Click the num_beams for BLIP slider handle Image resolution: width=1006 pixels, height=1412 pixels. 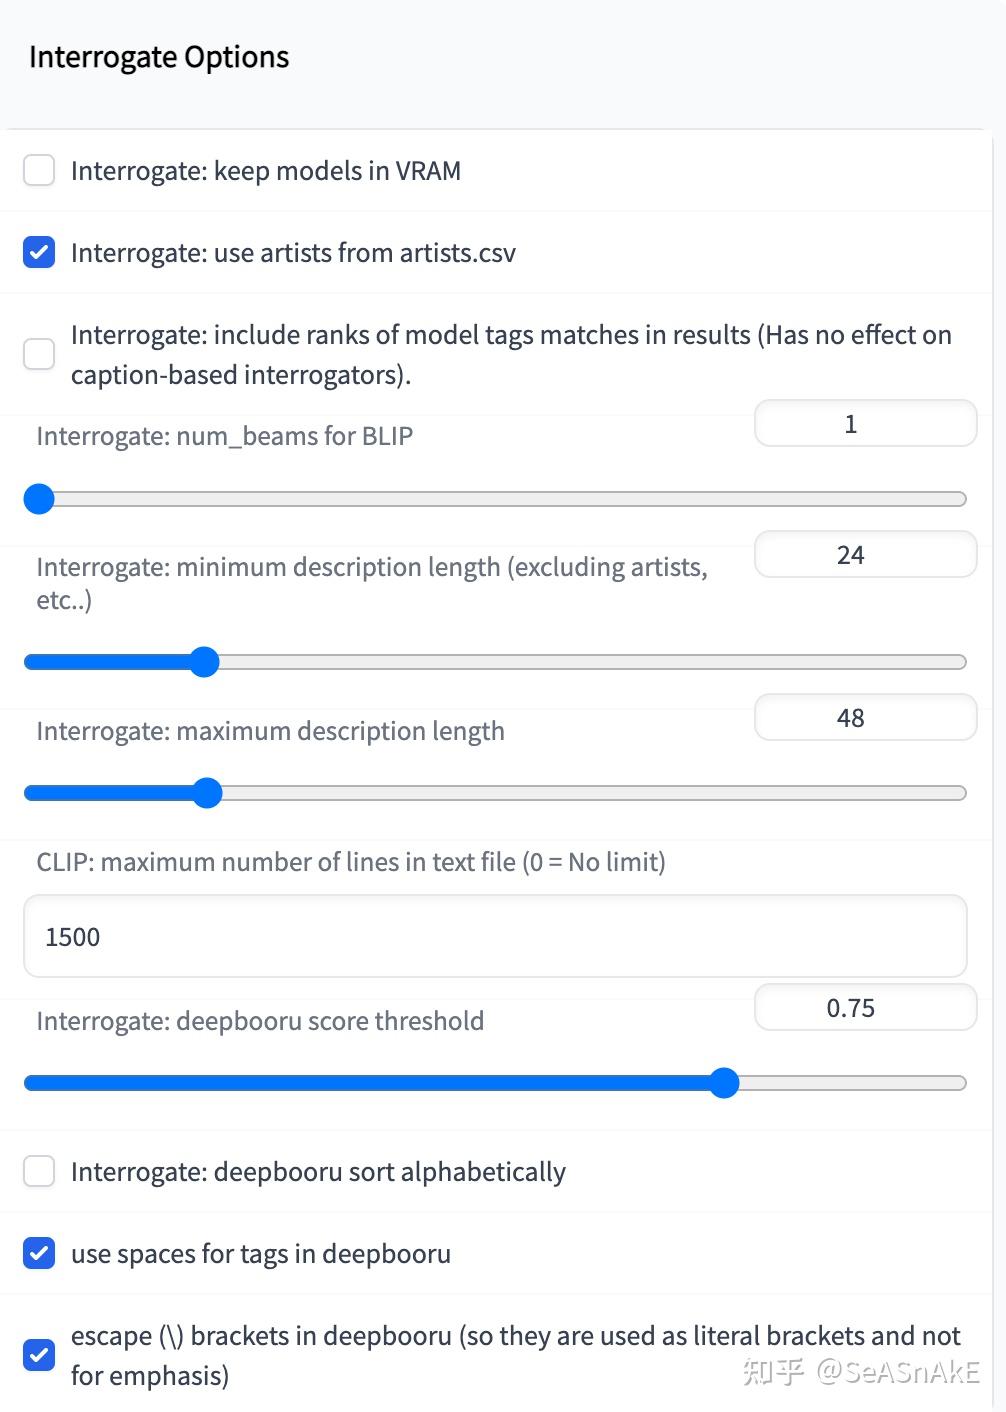tap(39, 498)
